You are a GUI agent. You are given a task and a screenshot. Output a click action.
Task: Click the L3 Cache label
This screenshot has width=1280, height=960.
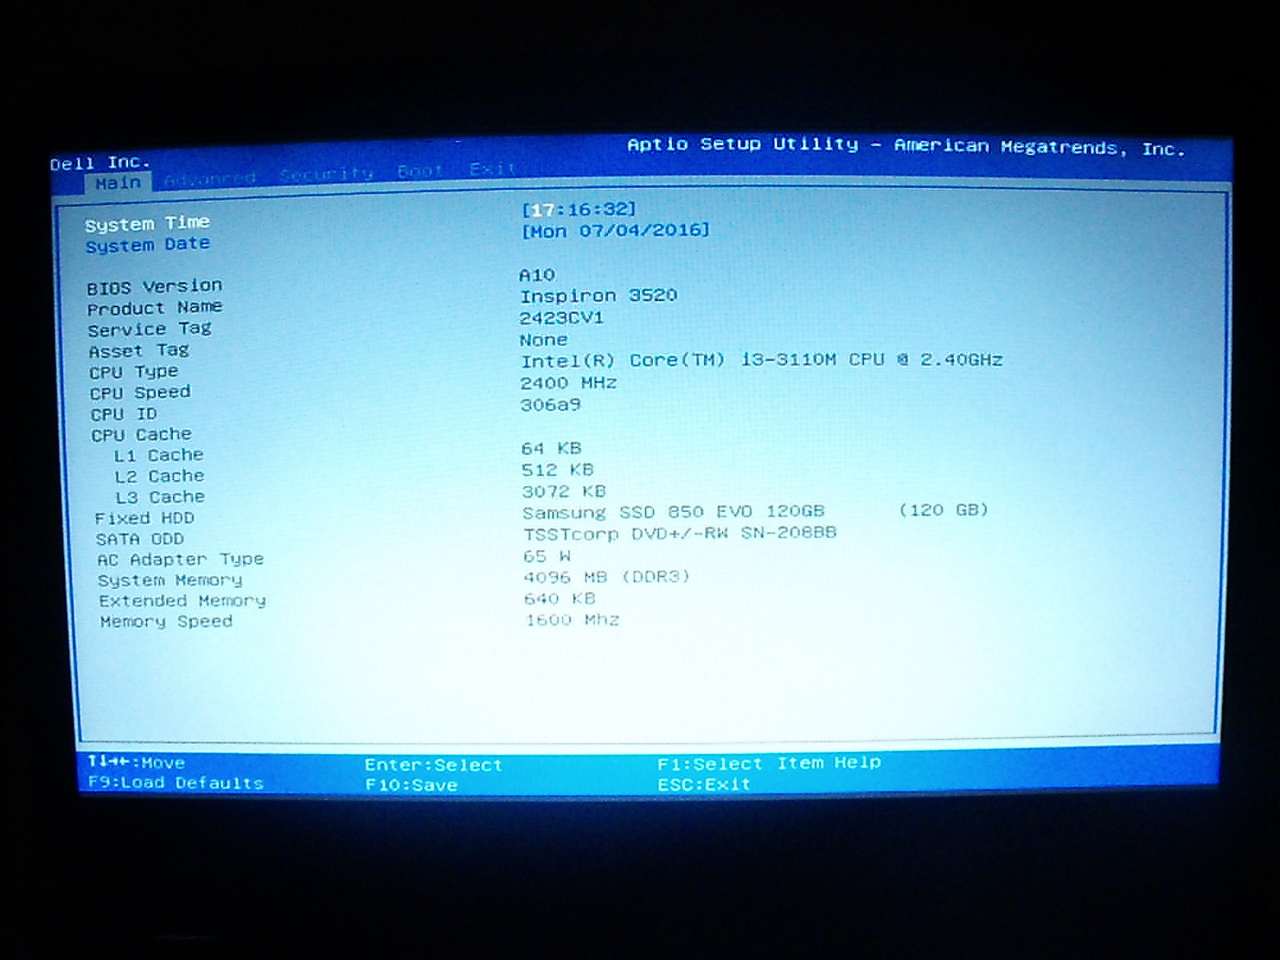coord(160,497)
